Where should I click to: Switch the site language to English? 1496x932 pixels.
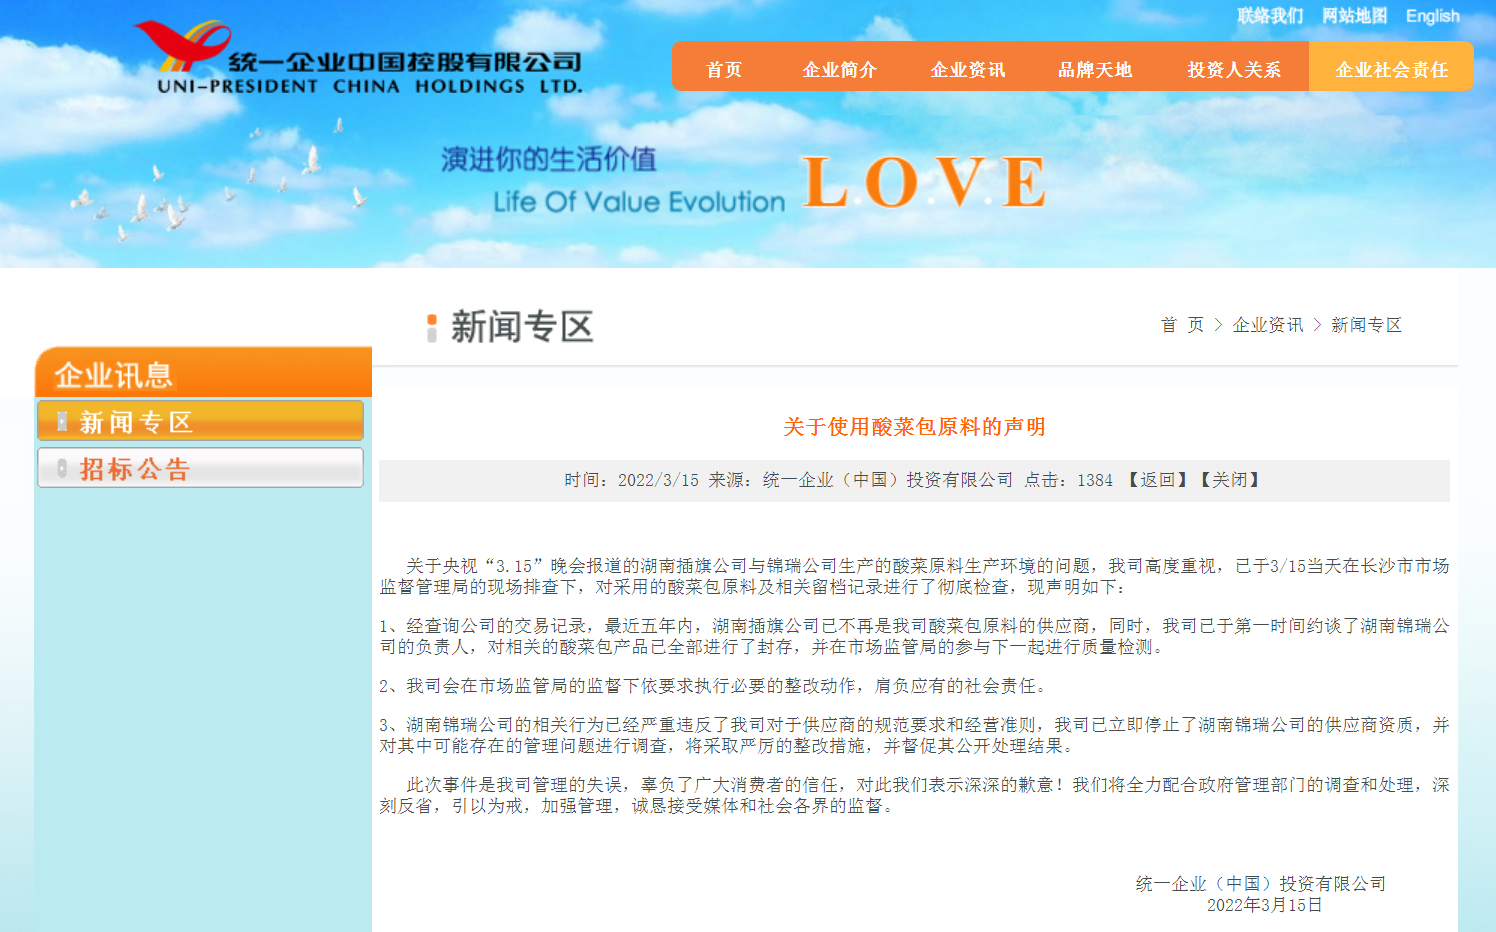point(1432,16)
